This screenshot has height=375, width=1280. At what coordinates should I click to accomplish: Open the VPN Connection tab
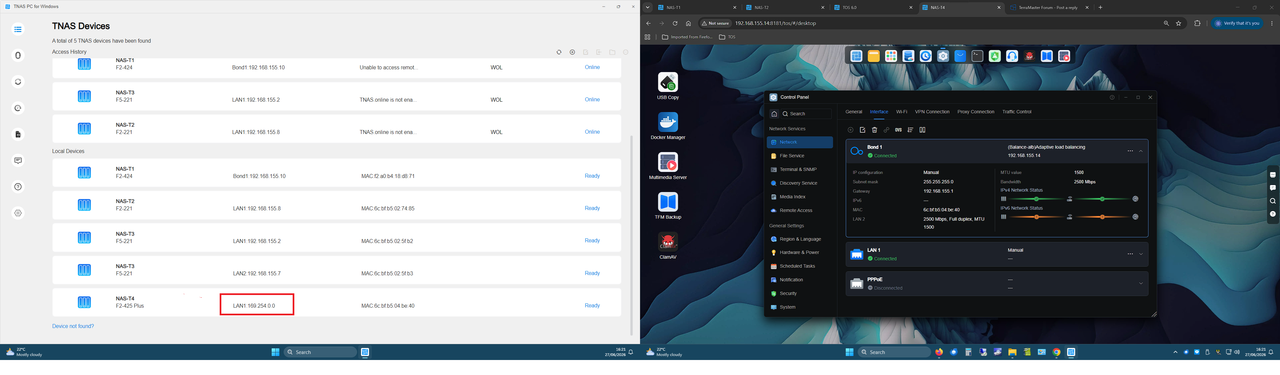[932, 112]
